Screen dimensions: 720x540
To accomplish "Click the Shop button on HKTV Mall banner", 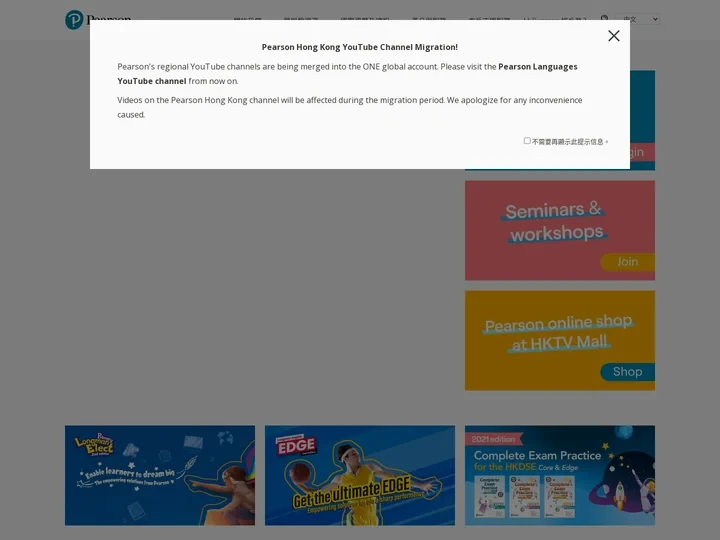I will point(627,371).
